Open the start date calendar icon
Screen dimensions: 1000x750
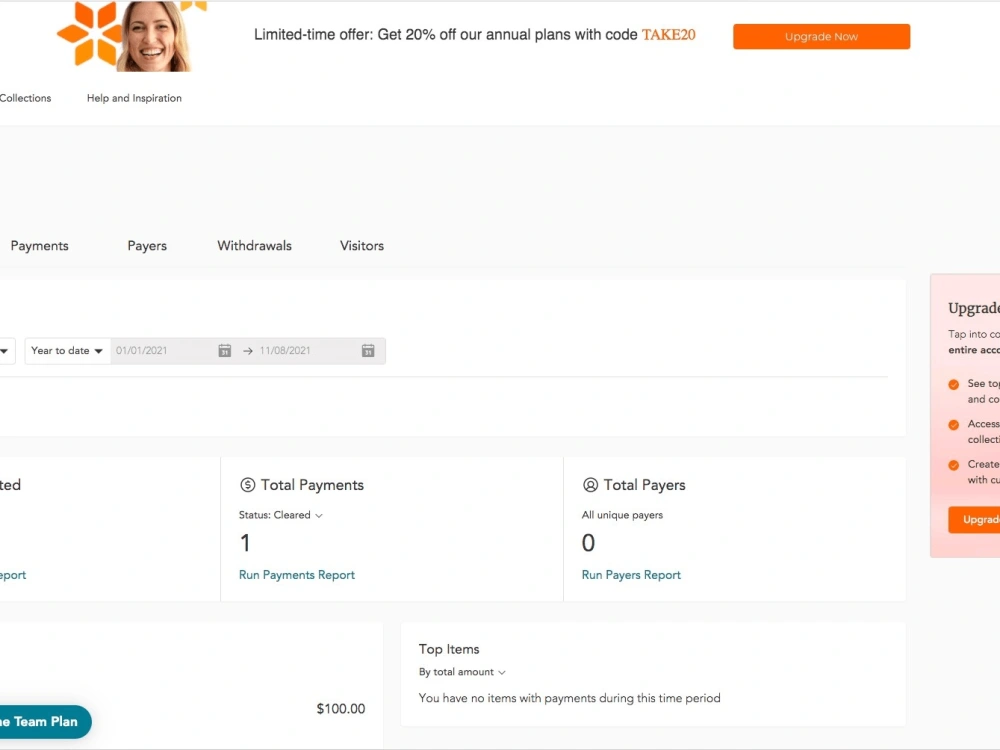224,351
